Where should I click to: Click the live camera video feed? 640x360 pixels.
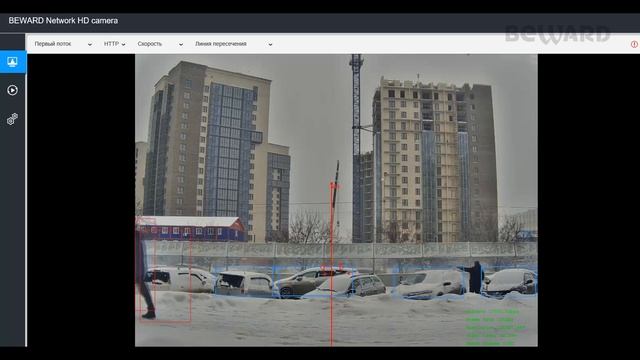[x=336, y=200]
